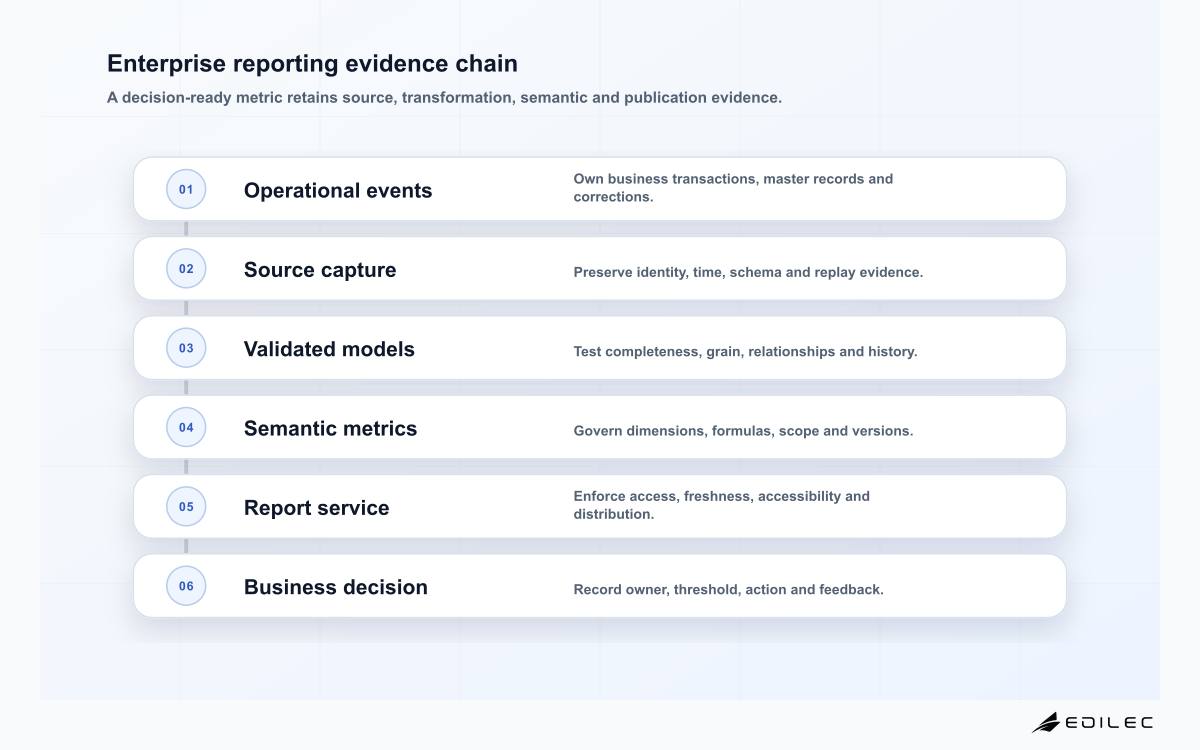Click the 05 step number badge
Screen dimensions: 1200x750
point(186,506)
